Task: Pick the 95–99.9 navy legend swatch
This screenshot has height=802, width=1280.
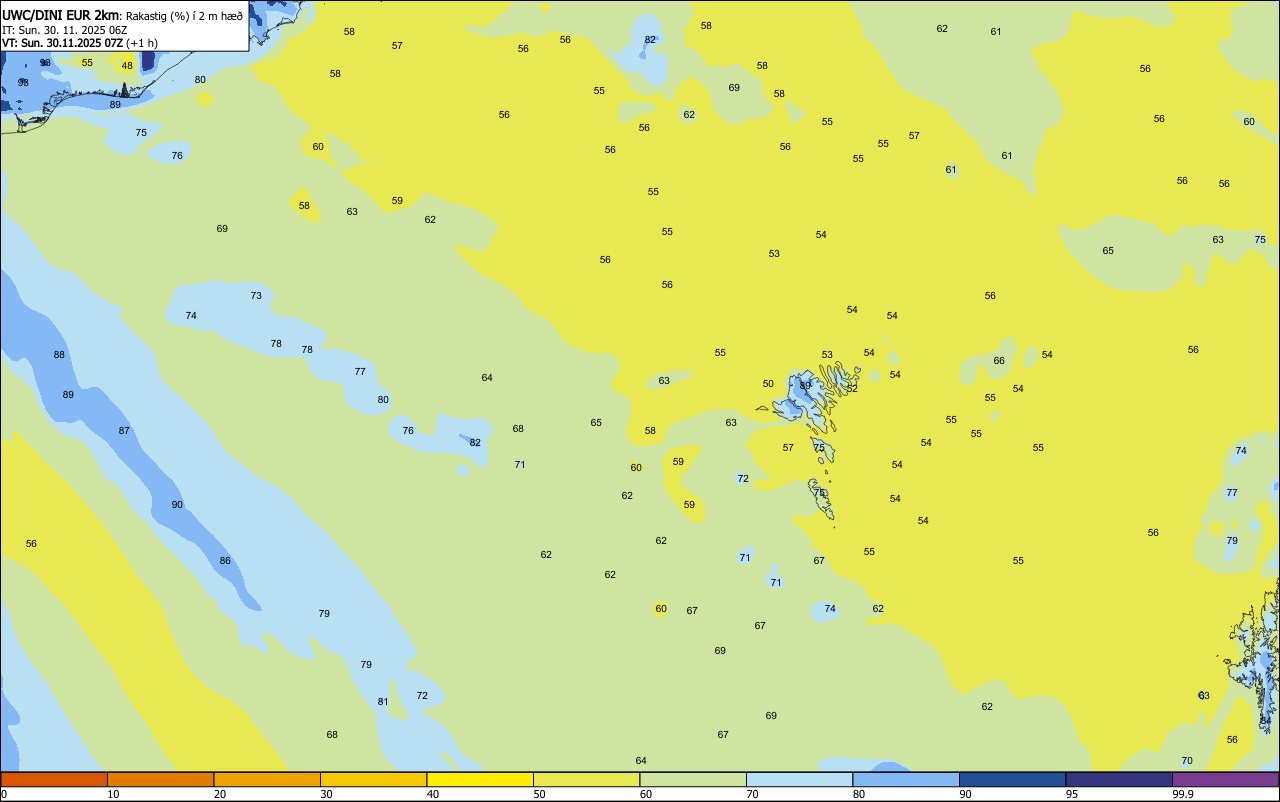Action: tap(1119, 779)
